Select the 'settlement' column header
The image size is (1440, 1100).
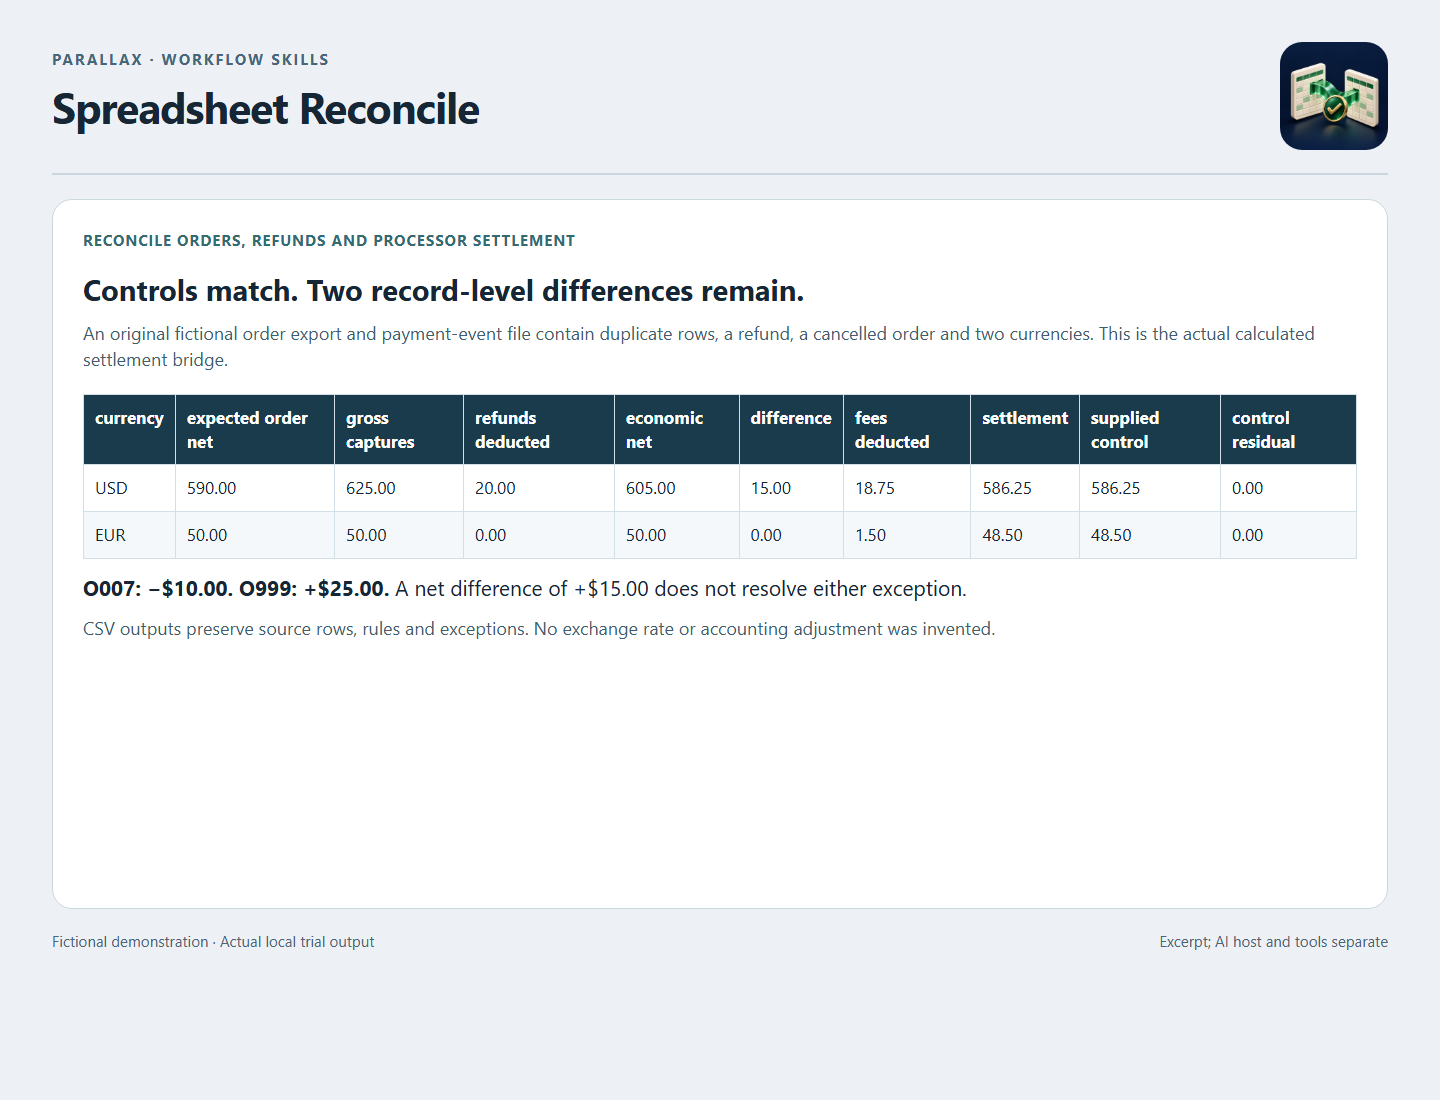coord(1025,430)
